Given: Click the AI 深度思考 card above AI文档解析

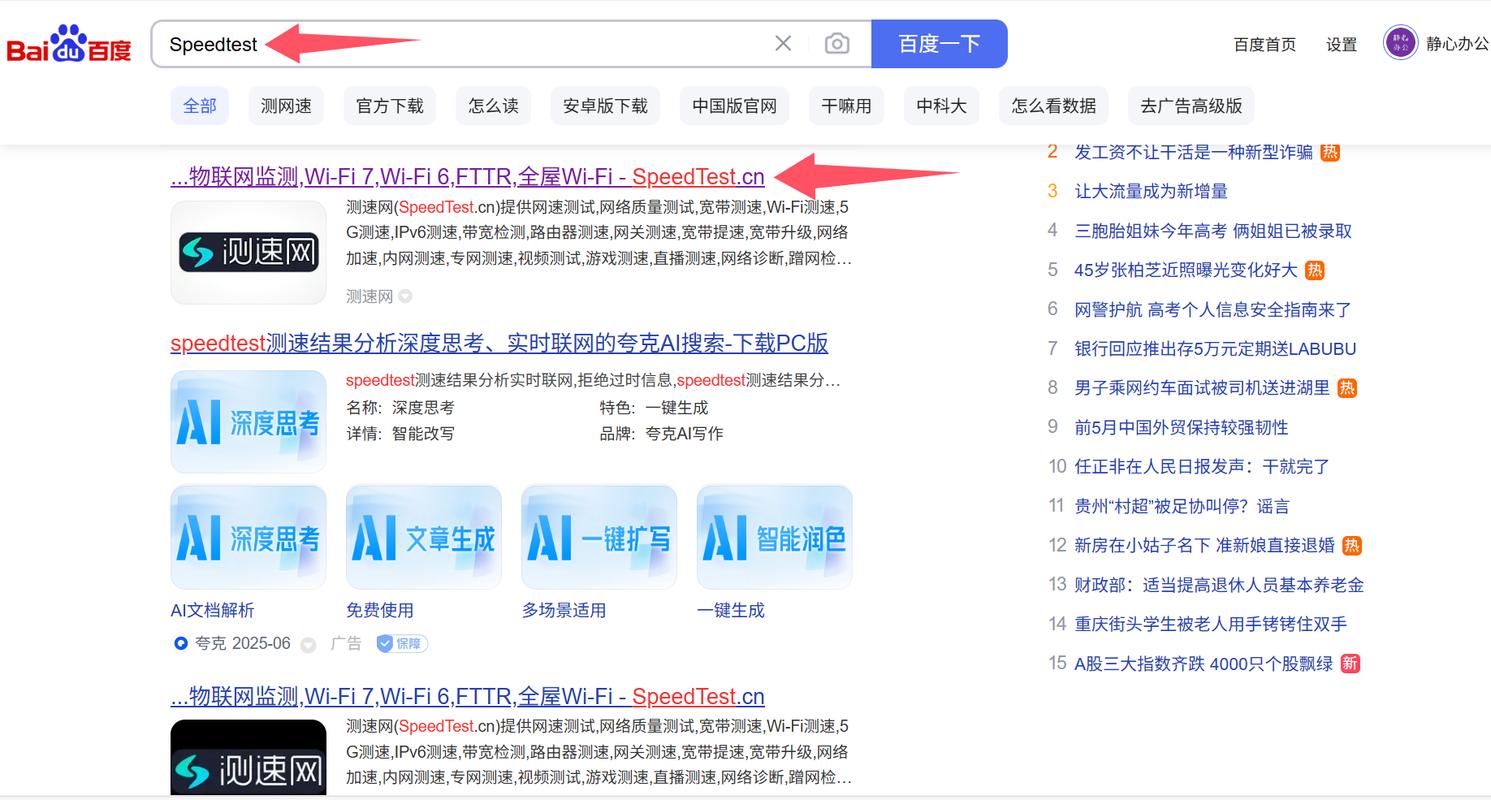Looking at the screenshot, I should pos(249,538).
